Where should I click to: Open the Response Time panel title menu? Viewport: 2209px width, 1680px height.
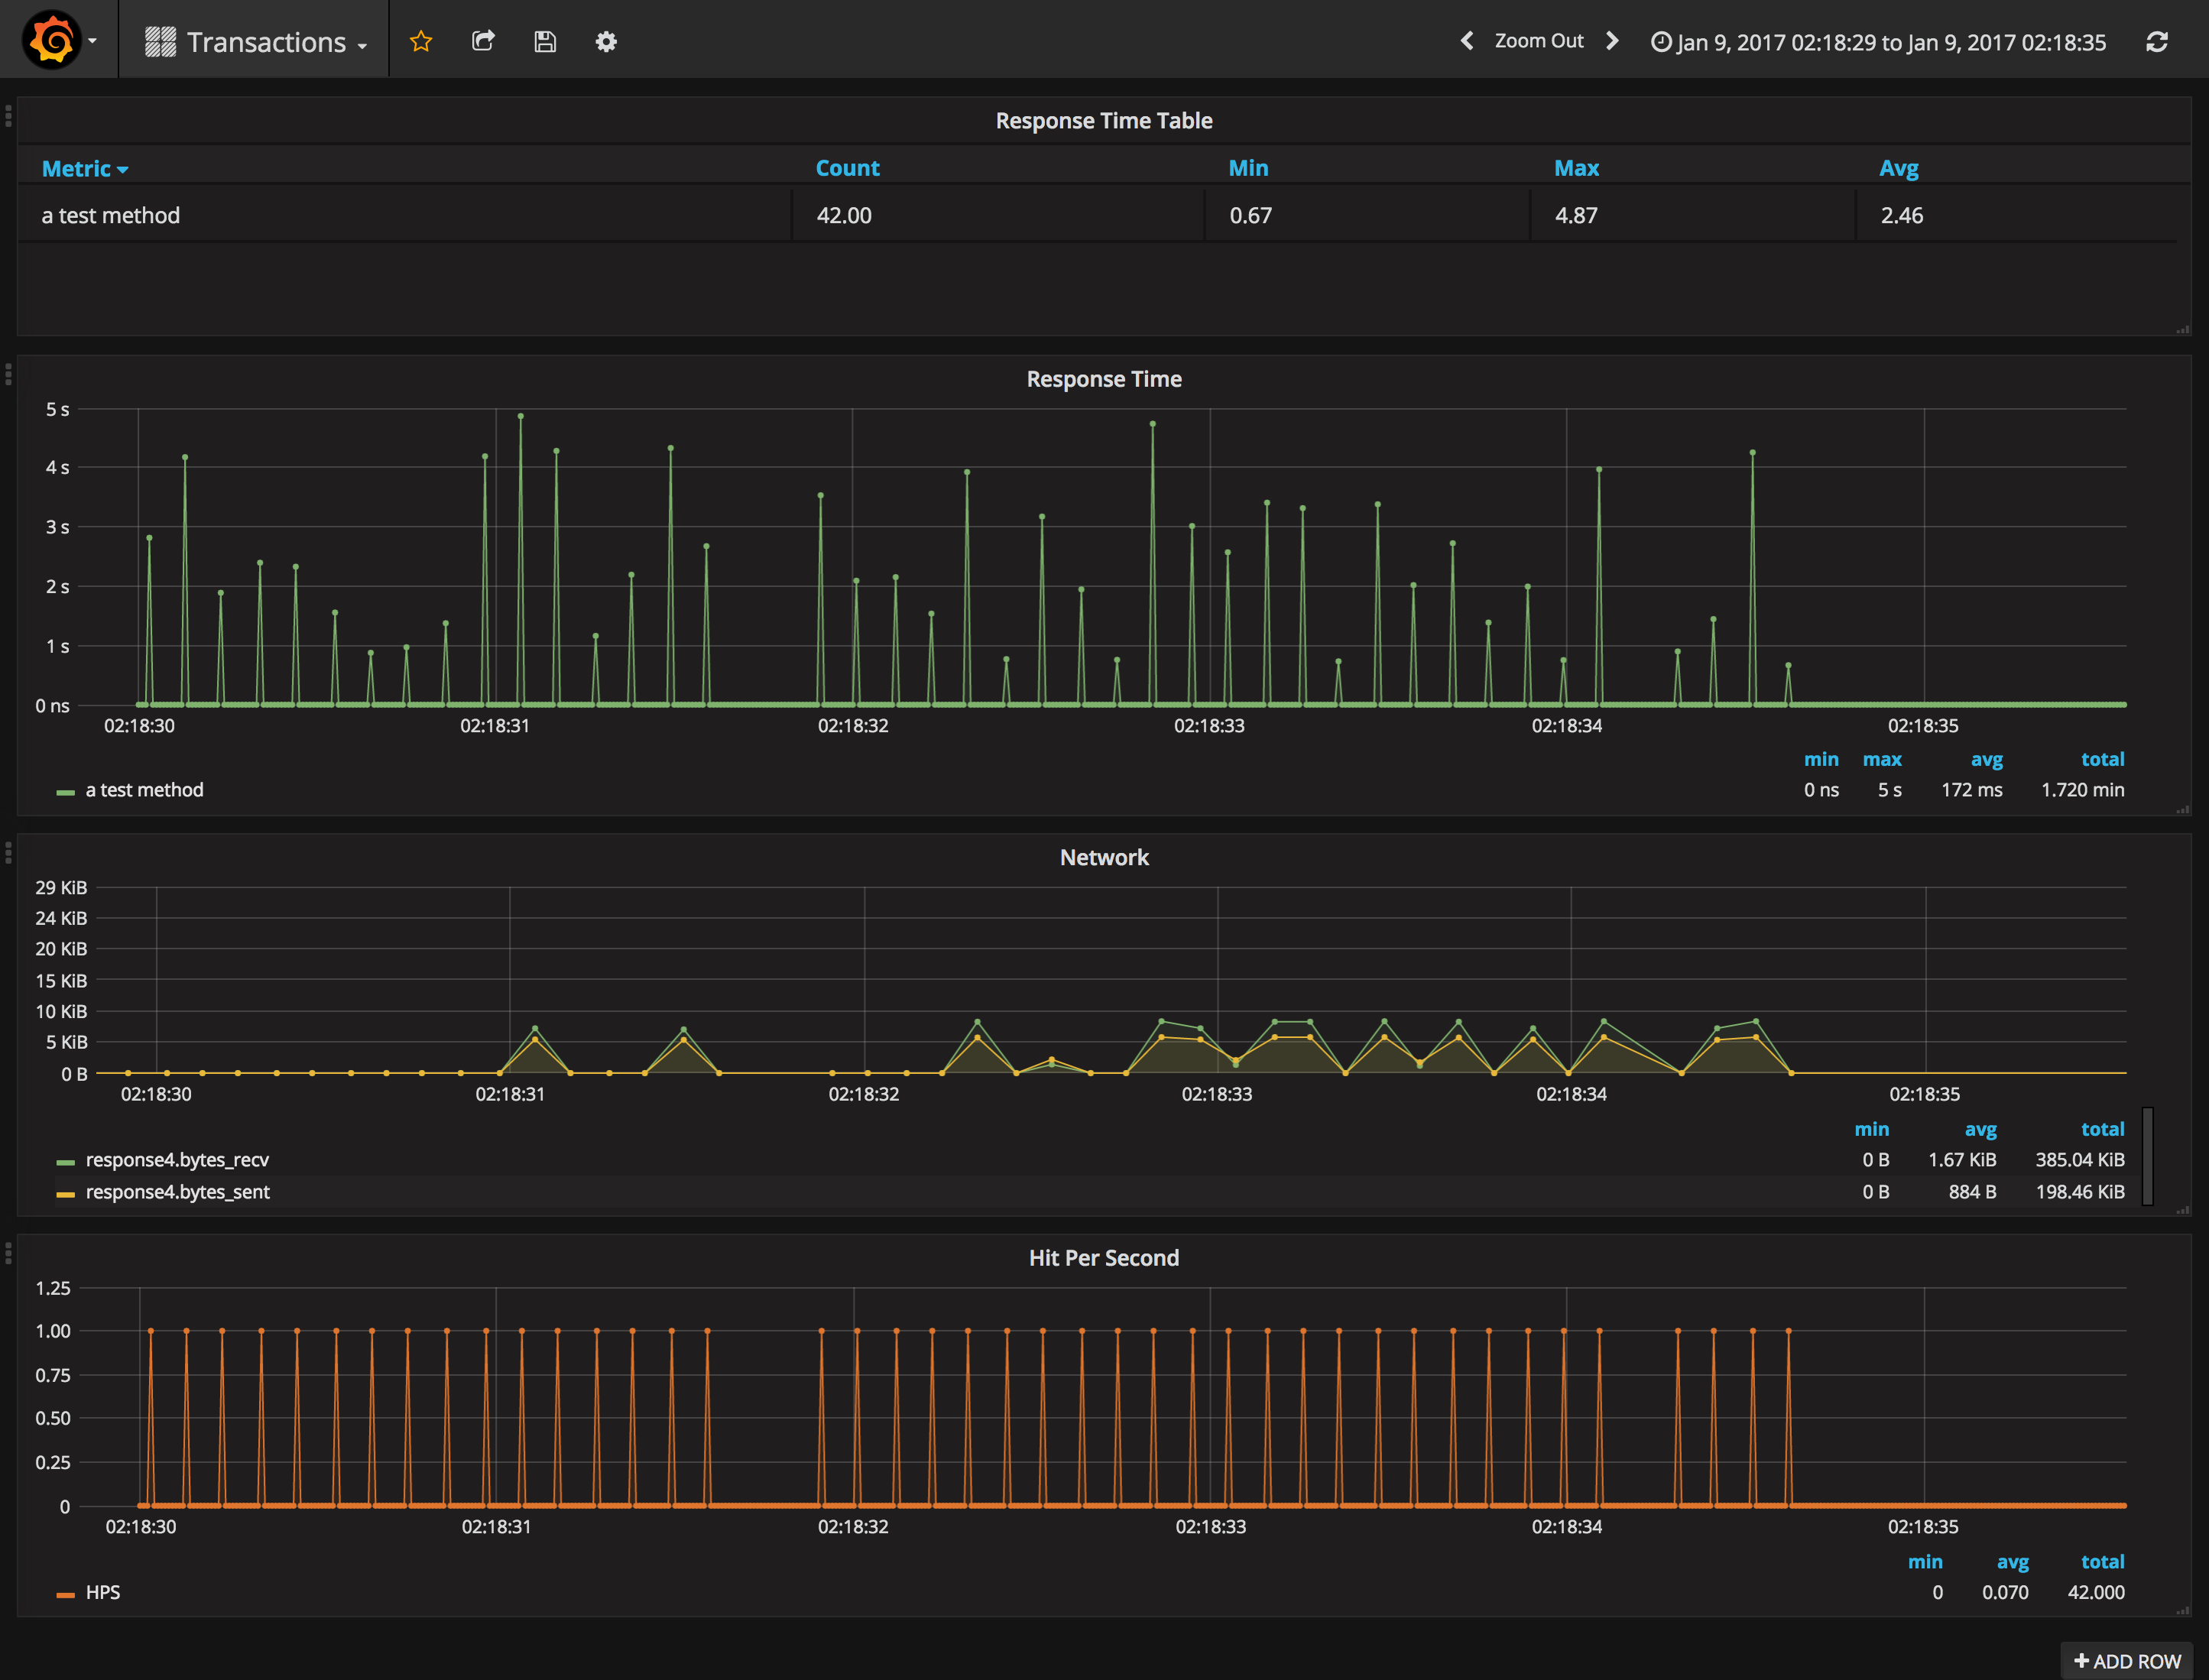tap(1104, 379)
